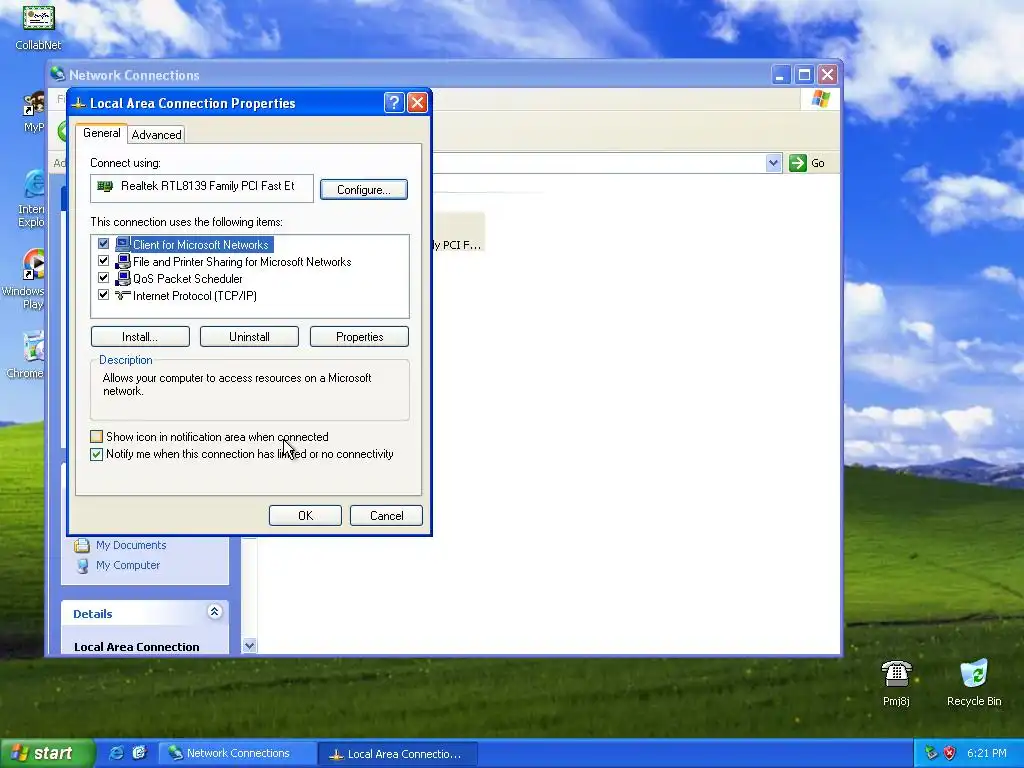
Task: Click the My Computer icon in sidebar
Action: pyautogui.click(x=82, y=566)
